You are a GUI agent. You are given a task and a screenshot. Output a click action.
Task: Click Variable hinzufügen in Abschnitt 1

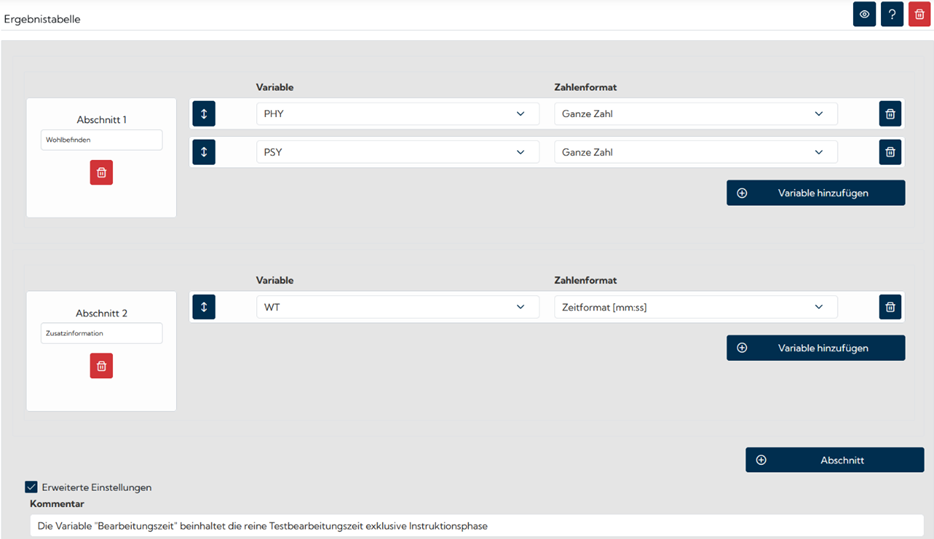point(815,193)
